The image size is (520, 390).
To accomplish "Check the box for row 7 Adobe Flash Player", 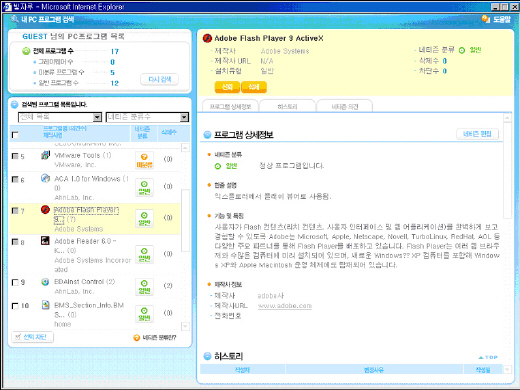I will (15, 210).
